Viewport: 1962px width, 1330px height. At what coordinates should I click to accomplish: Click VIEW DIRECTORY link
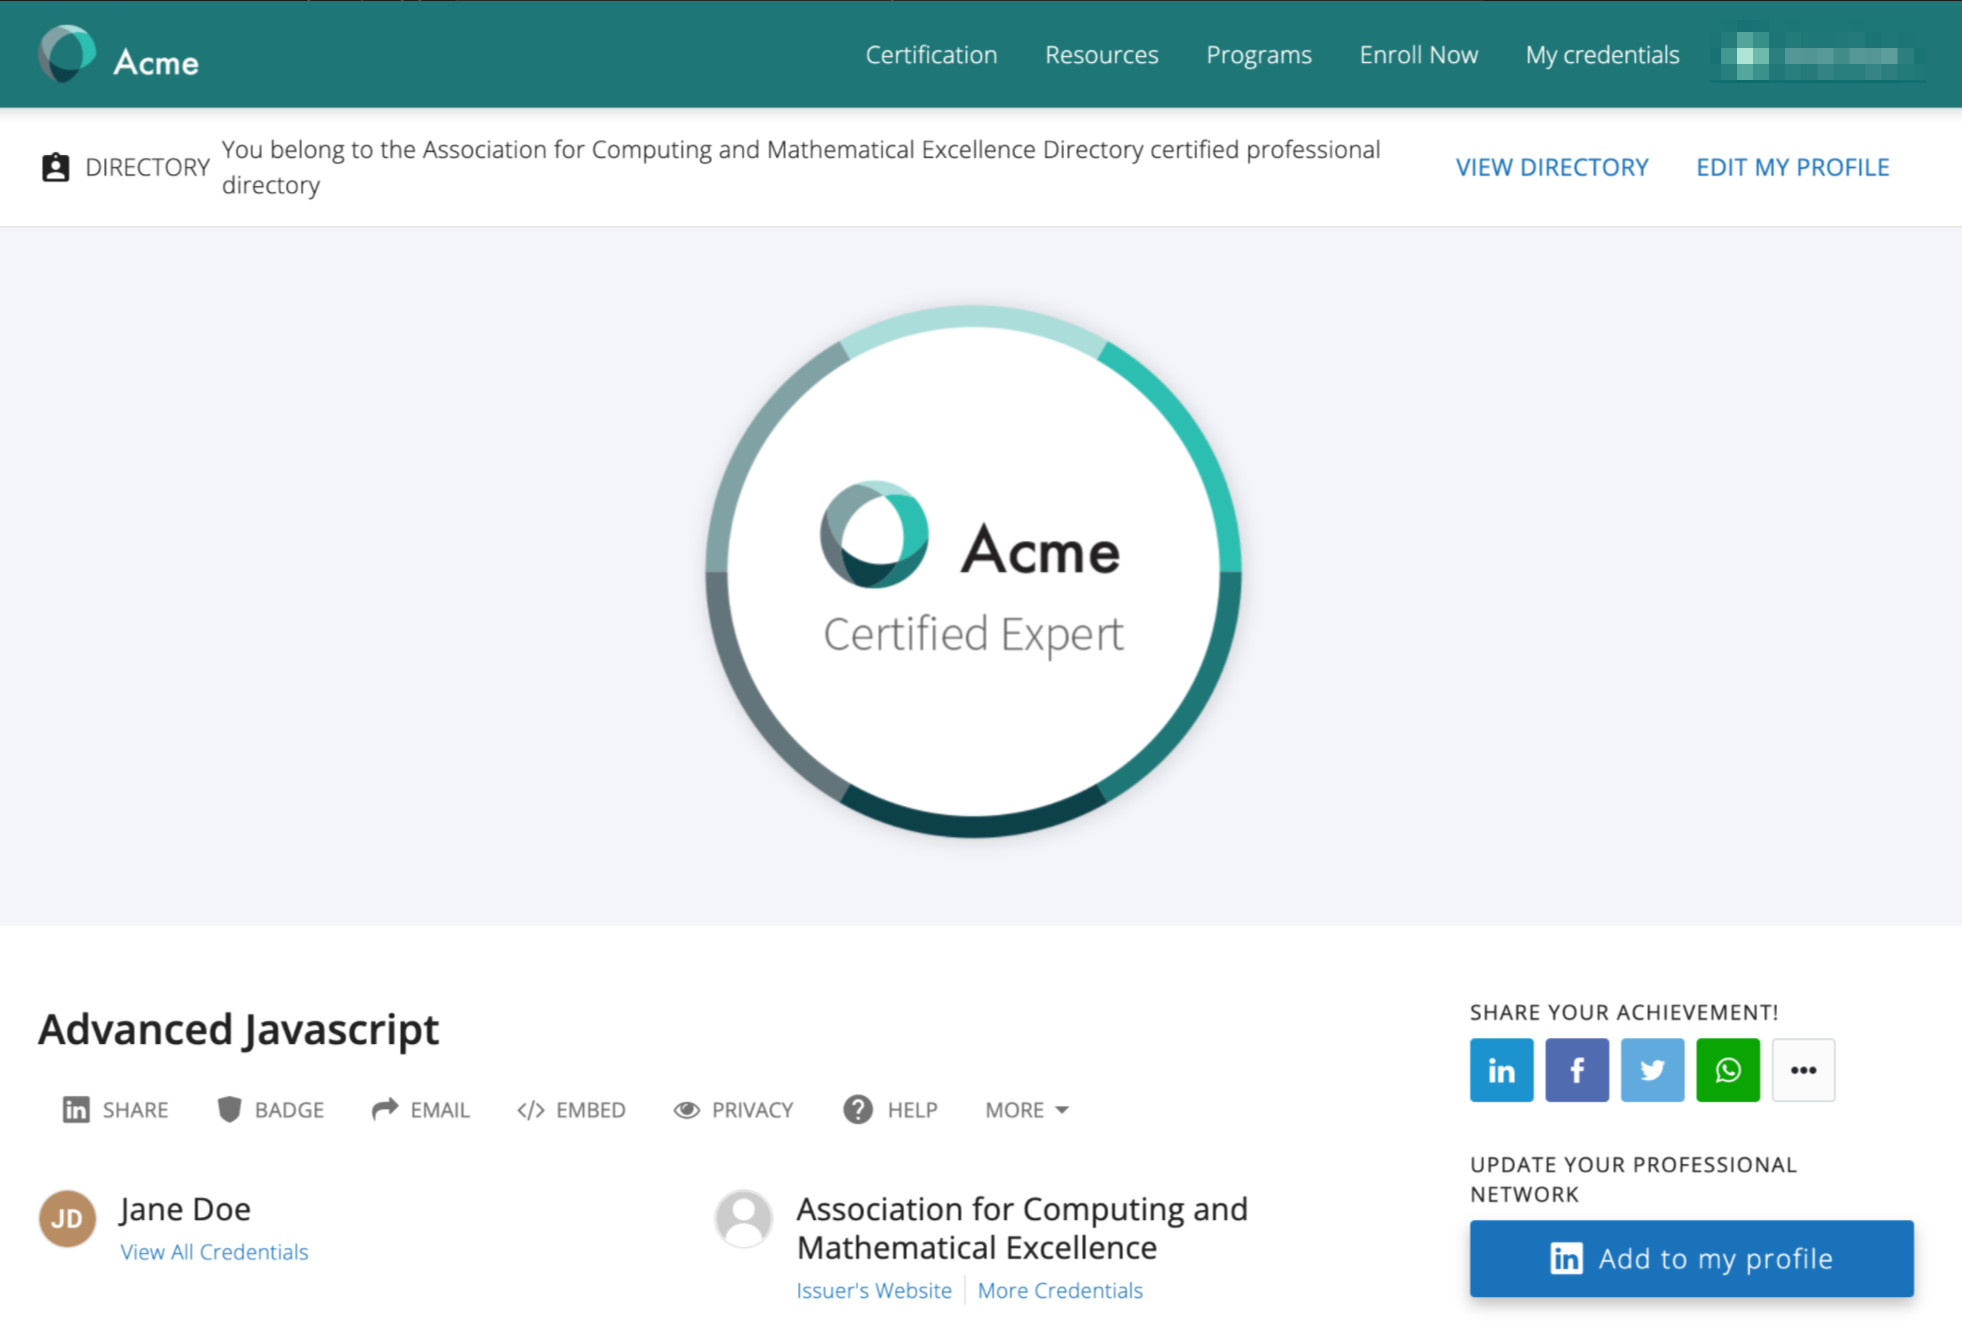[x=1551, y=167]
